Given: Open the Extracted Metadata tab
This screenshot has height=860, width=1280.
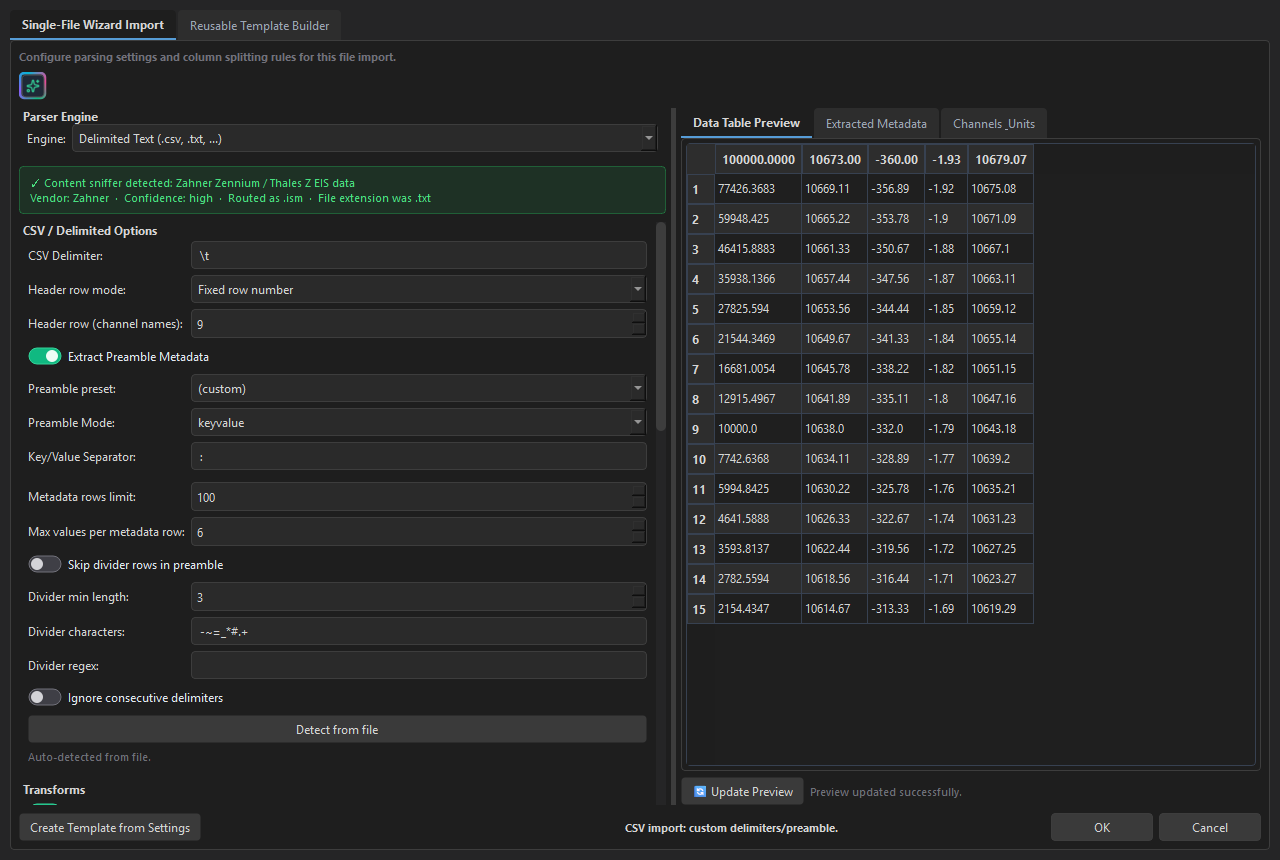Looking at the screenshot, I should point(876,124).
